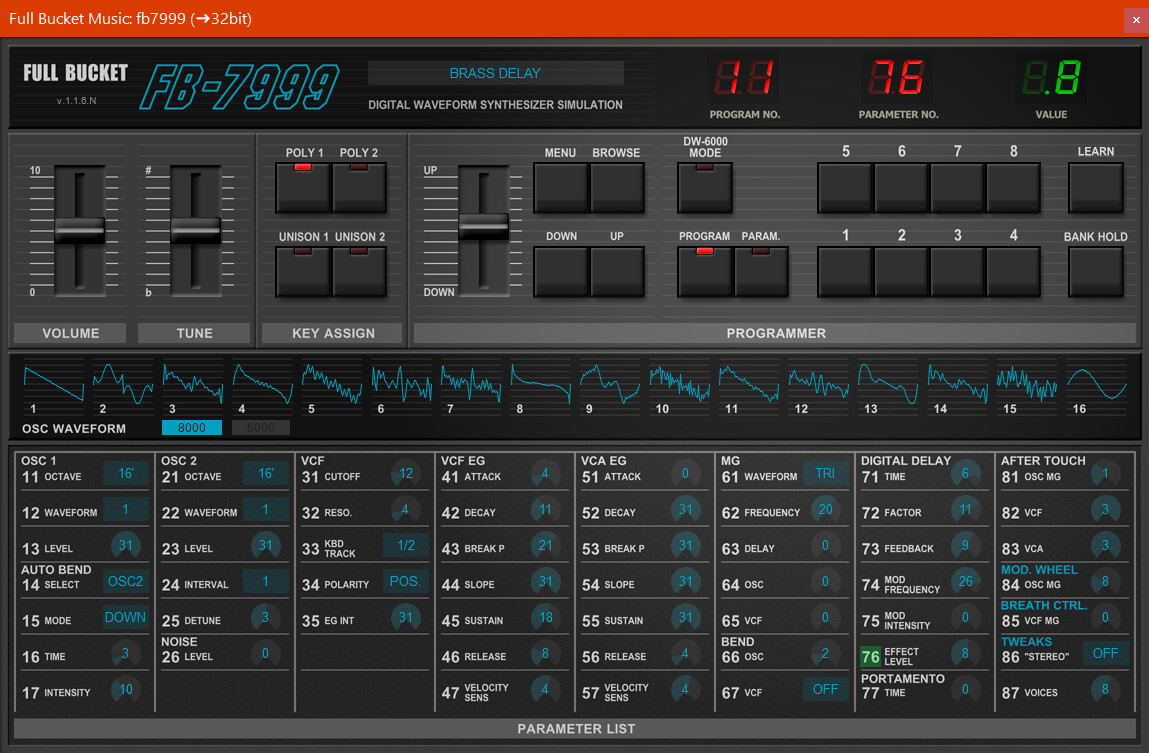Activate the Program select button
1149x753 pixels.
coord(705,272)
